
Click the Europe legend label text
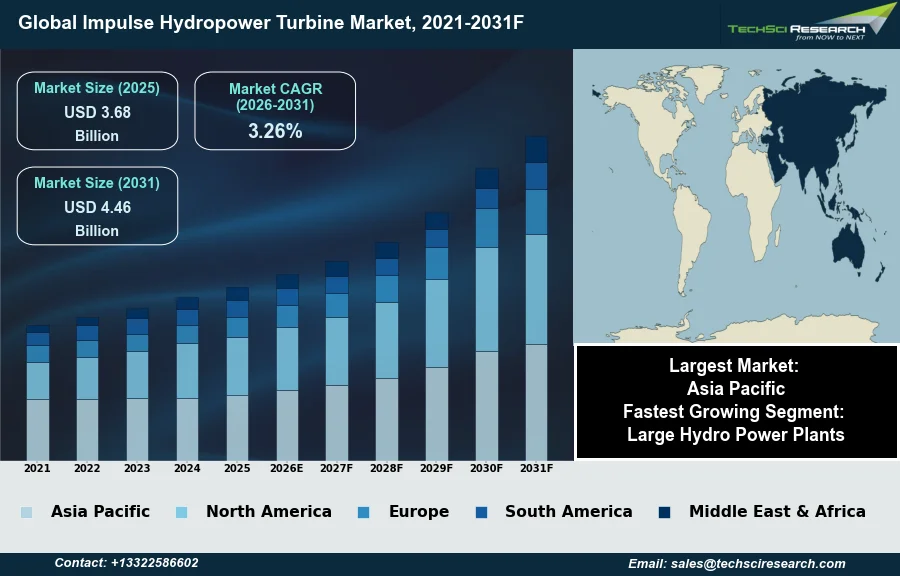418,512
